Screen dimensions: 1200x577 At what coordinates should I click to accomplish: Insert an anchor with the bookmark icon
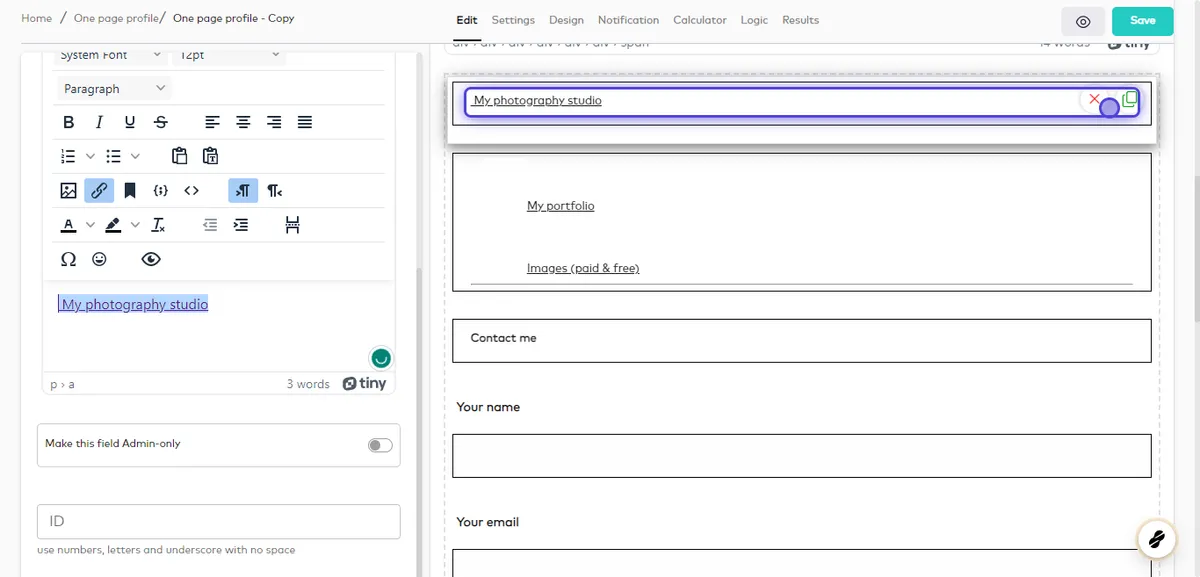coord(130,190)
